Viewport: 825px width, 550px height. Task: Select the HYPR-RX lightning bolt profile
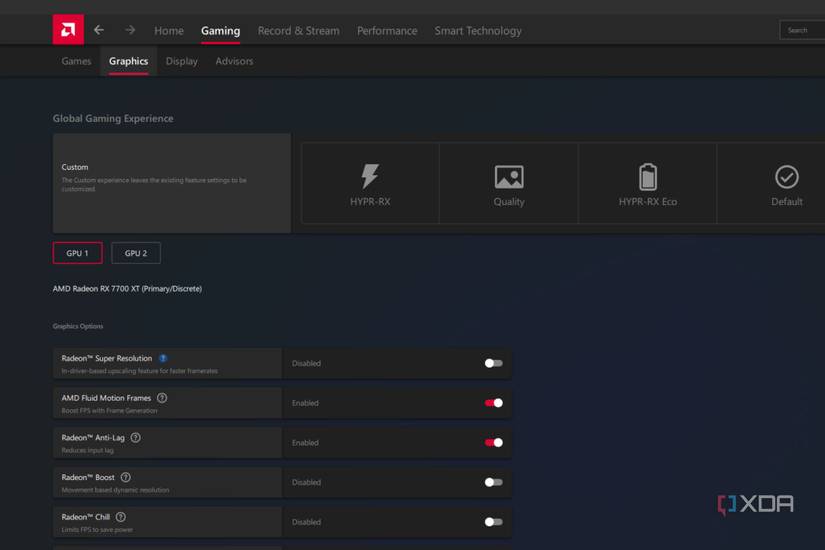(x=370, y=184)
